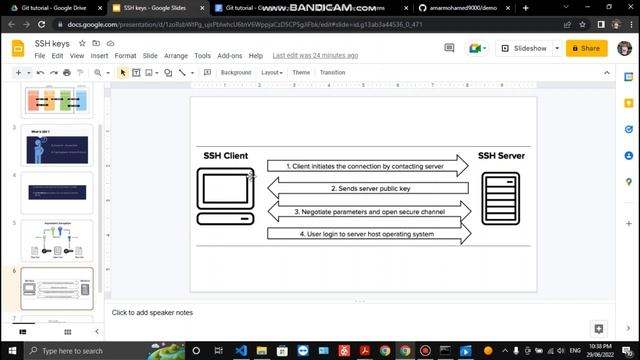Open the Meet dropdown arrow

(484, 49)
